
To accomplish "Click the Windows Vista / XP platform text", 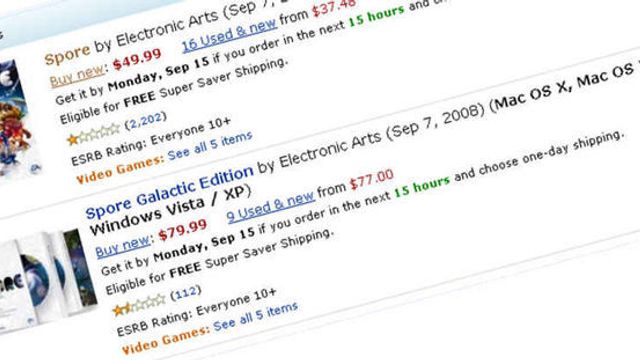I will click(170, 211).
